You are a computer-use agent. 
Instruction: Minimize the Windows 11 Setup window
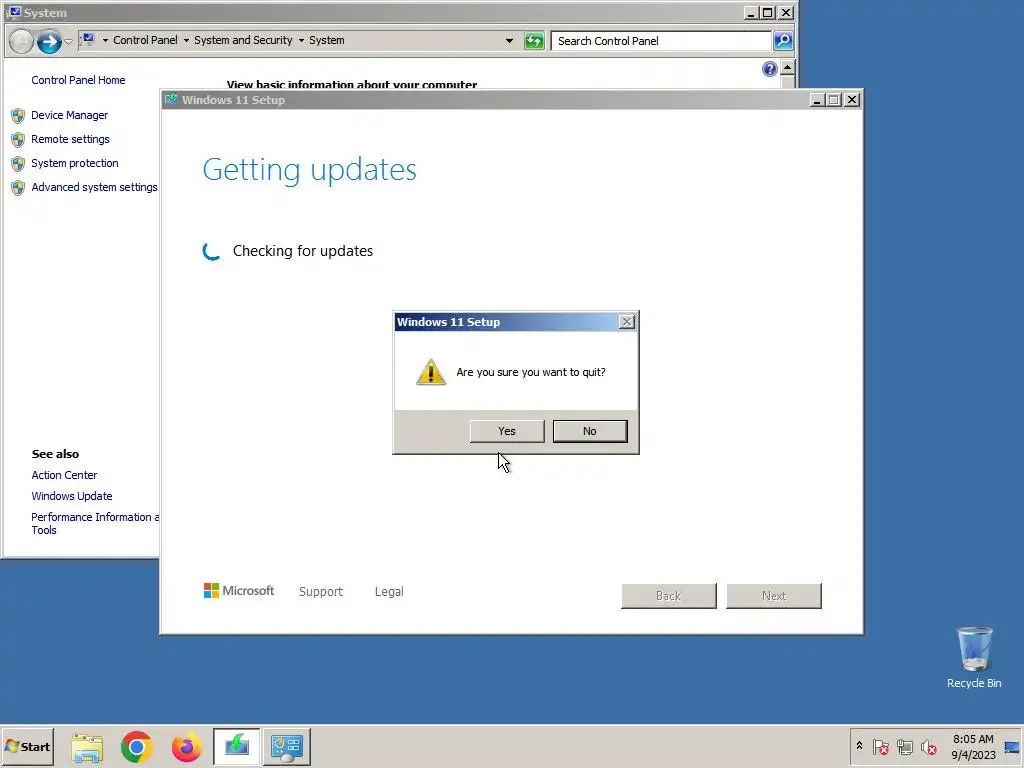[x=817, y=100]
